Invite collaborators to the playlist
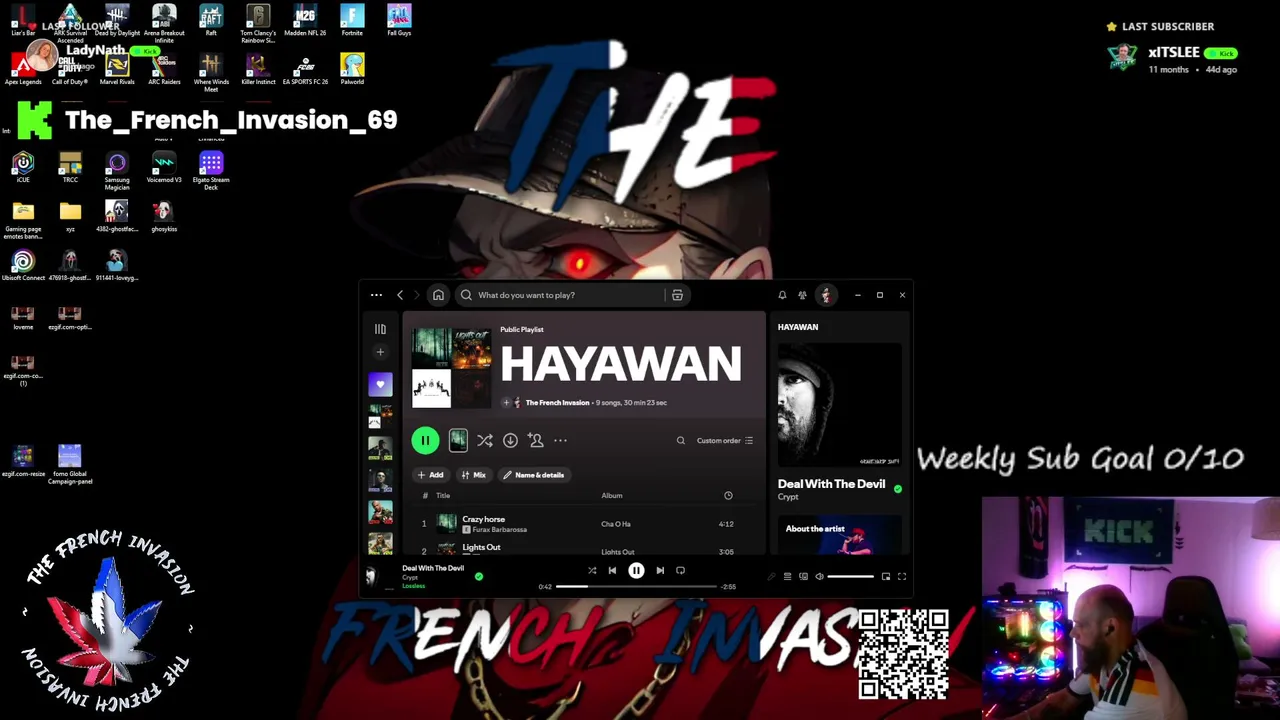This screenshot has width=1280, height=720. click(536, 440)
